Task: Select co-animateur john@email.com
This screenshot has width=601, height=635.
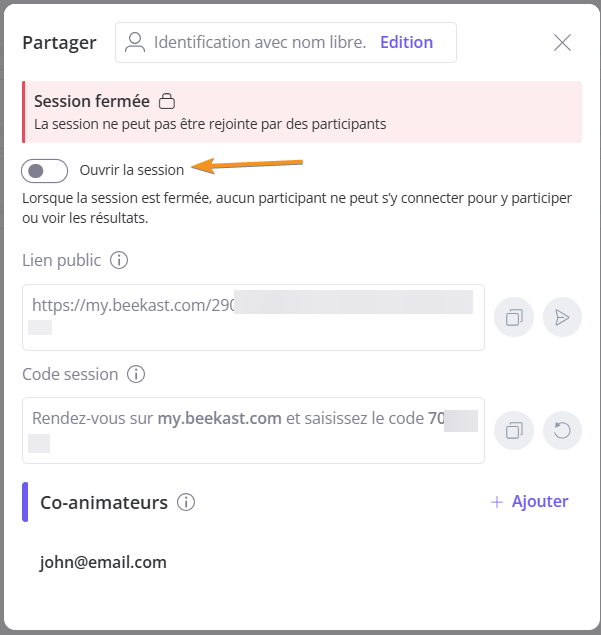Action: click(103, 562)
